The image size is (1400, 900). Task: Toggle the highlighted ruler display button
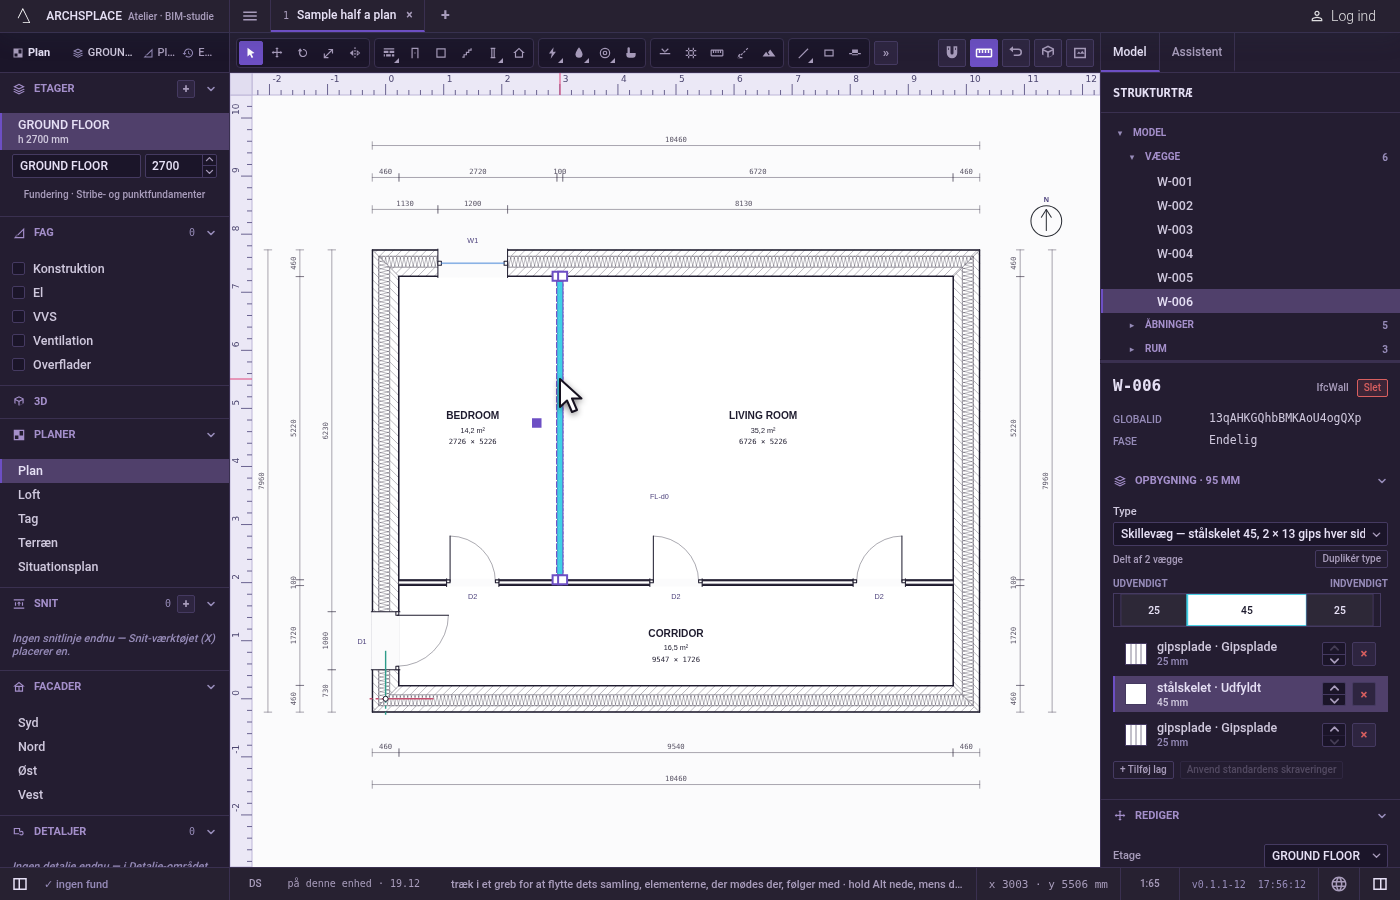[x=984, y=52]
